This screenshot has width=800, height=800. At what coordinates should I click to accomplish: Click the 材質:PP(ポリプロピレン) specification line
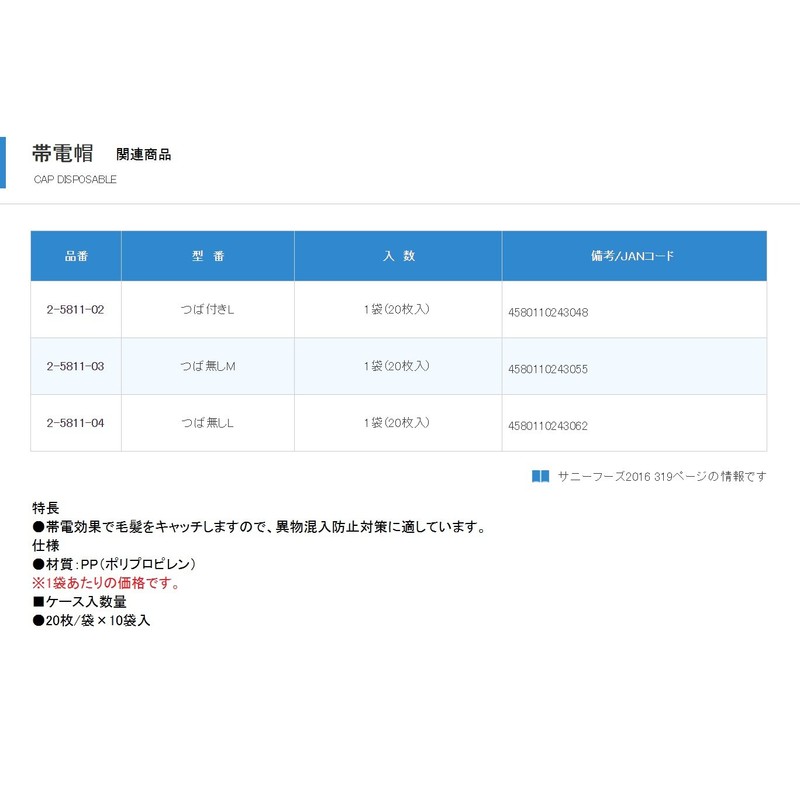[114, 564]
